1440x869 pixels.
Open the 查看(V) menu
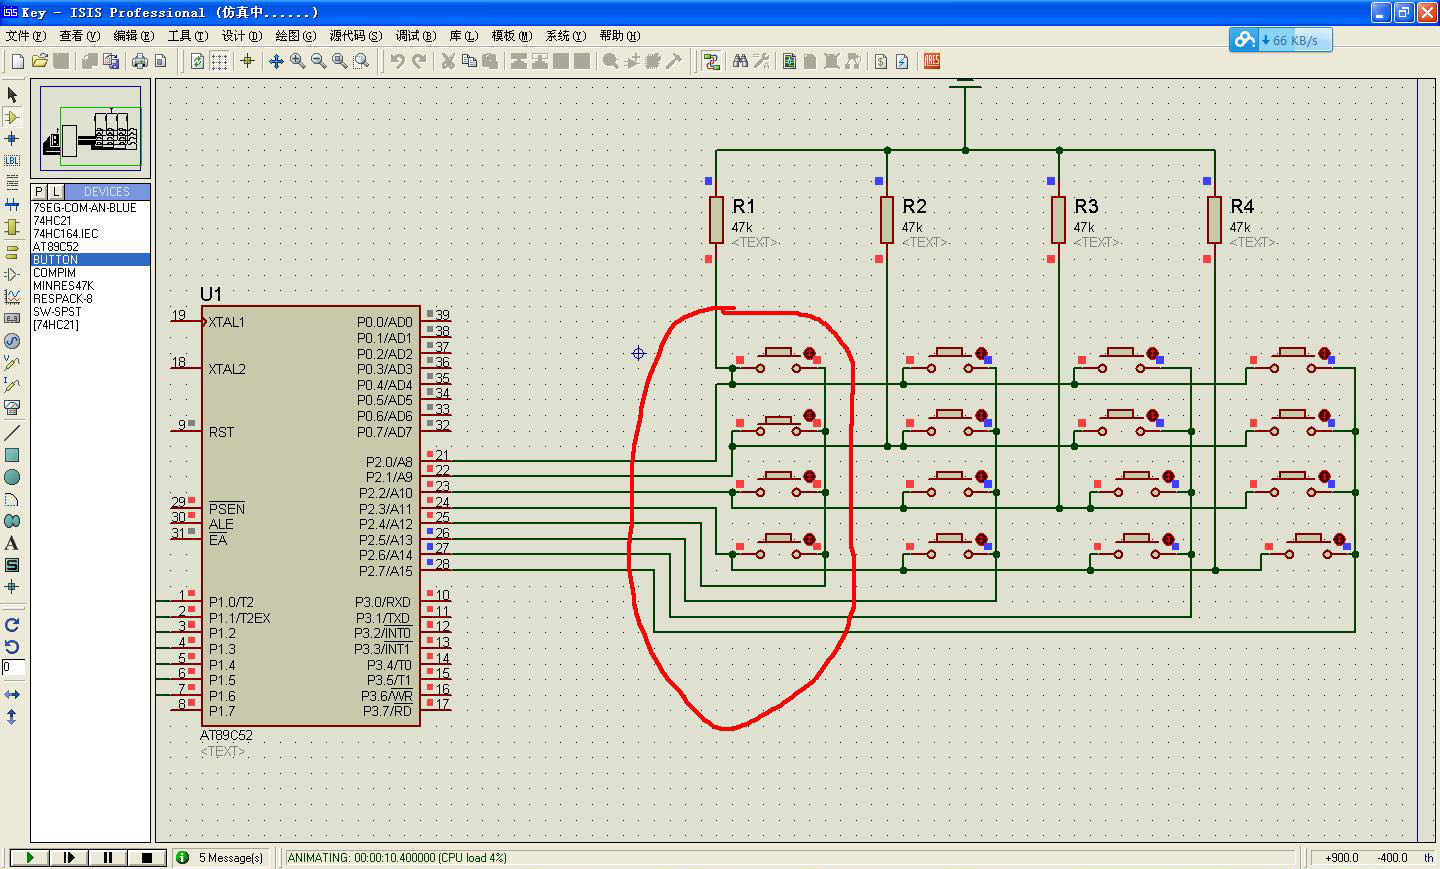[x=79, y=35]
